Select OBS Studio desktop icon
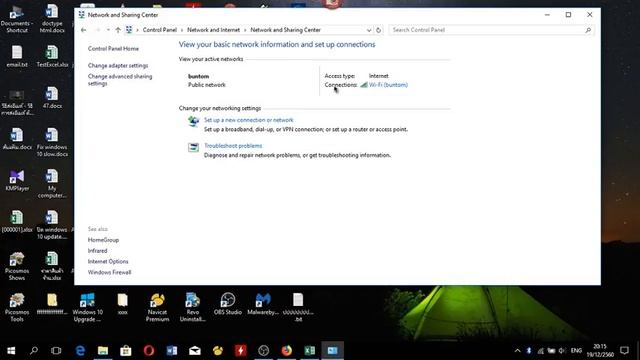Image resolution: width=640 pixels, height=360 pixels. [228, 304]
